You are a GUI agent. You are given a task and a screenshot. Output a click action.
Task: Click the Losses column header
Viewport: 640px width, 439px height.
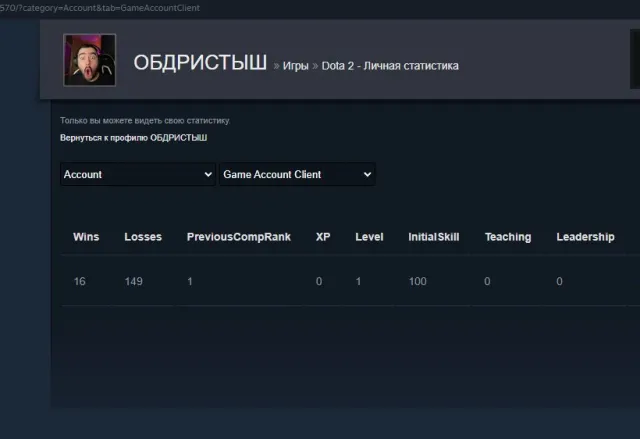tap(143, 237)
